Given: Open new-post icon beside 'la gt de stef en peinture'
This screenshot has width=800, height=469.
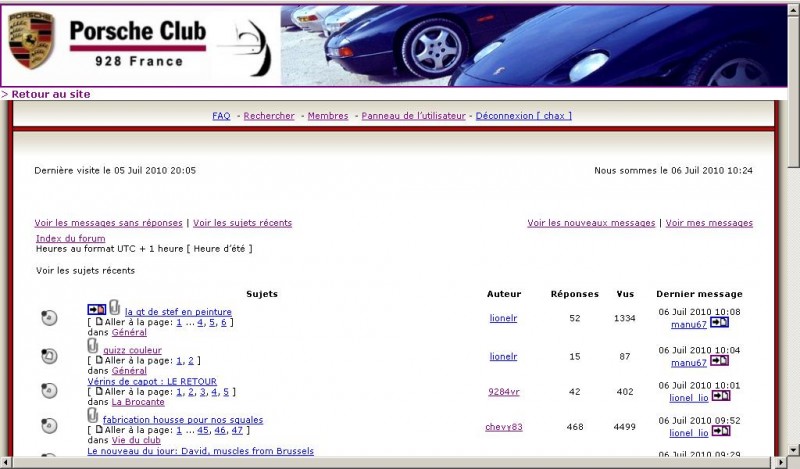Looking at the screenshot, I should 96,309.
